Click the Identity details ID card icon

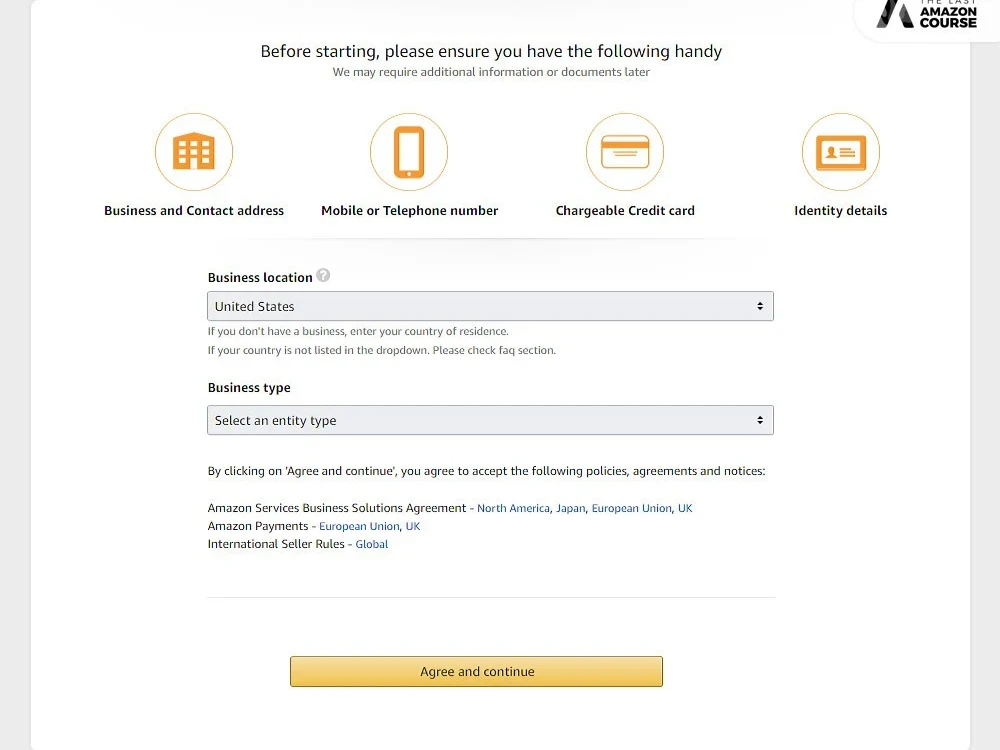[841, 152]
